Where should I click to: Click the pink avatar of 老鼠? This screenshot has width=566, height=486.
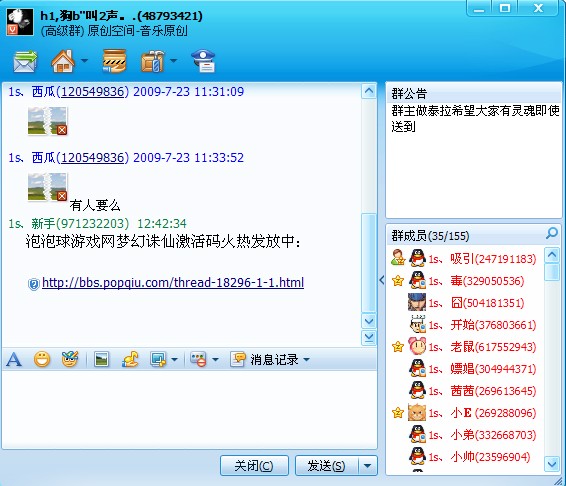pyautogui.click(x=417, y=346)
